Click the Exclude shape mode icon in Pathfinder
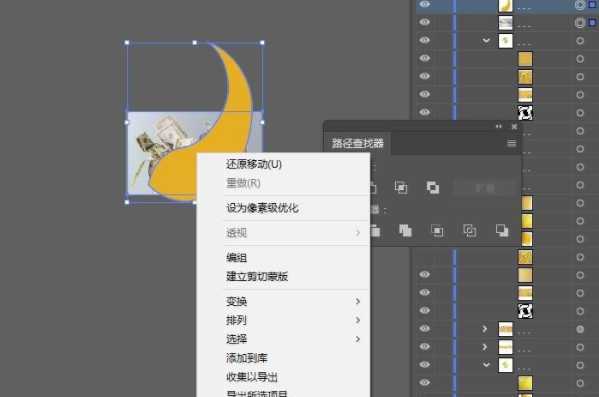 [x=432, y=188]
